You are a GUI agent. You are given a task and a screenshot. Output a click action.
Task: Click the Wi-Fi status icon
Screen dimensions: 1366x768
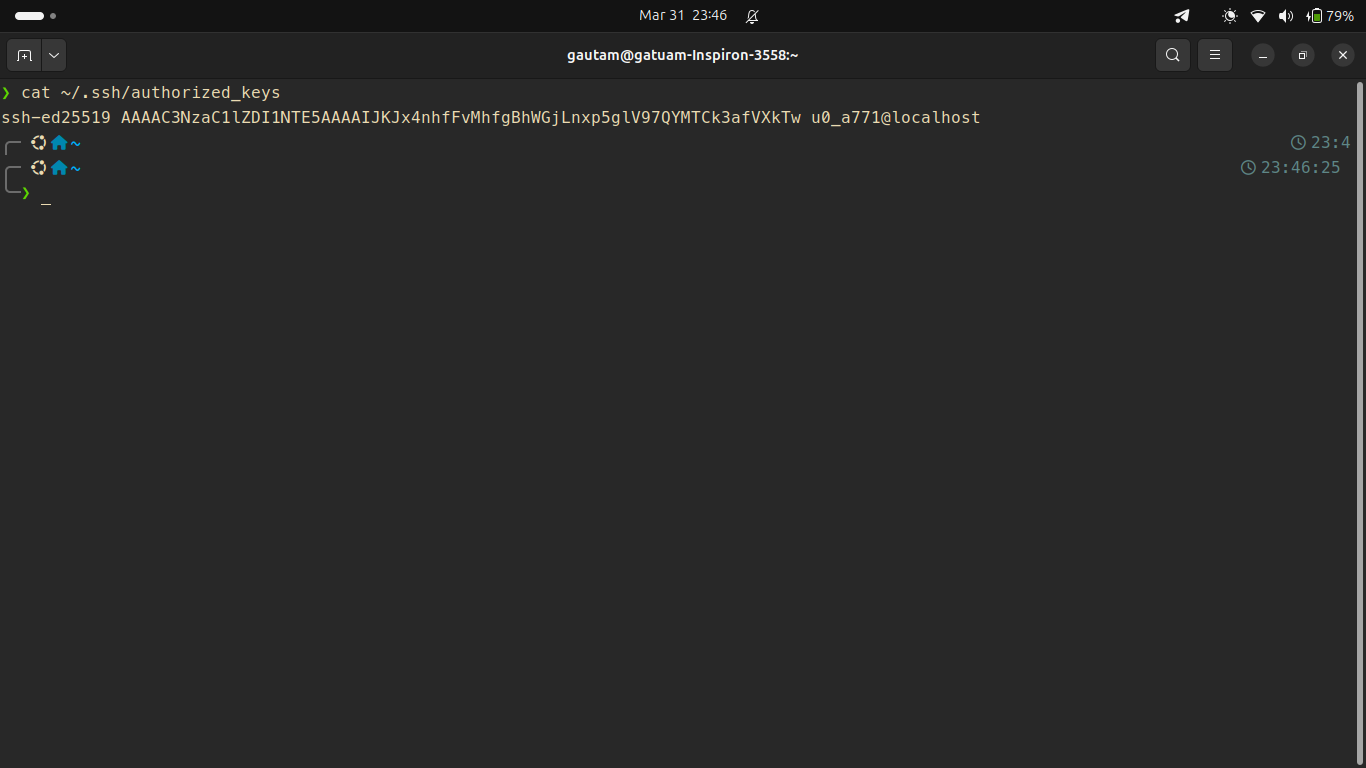pos(1258,16)
